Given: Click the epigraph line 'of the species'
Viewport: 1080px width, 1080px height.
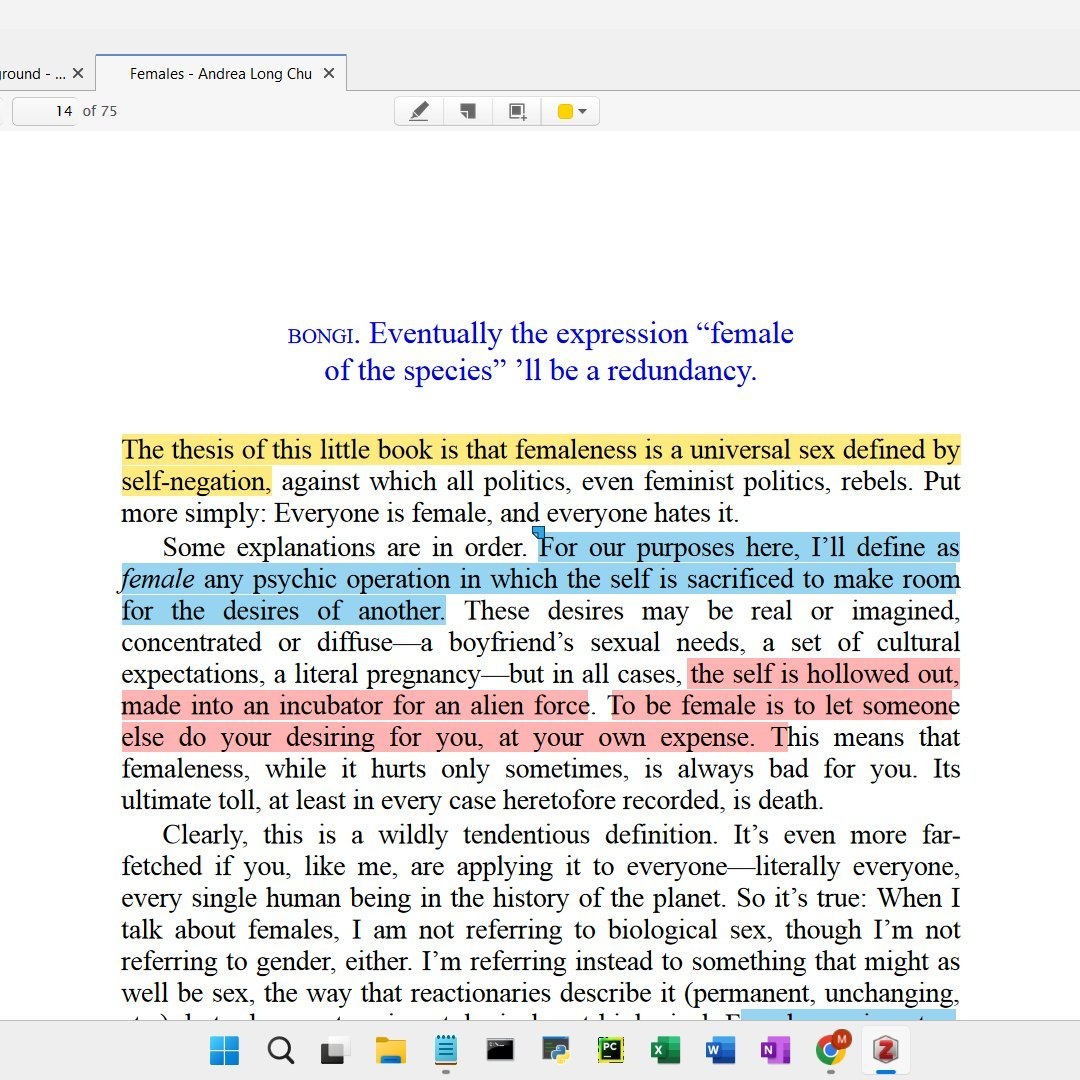Looking at the screenshot, I should 415,371.
